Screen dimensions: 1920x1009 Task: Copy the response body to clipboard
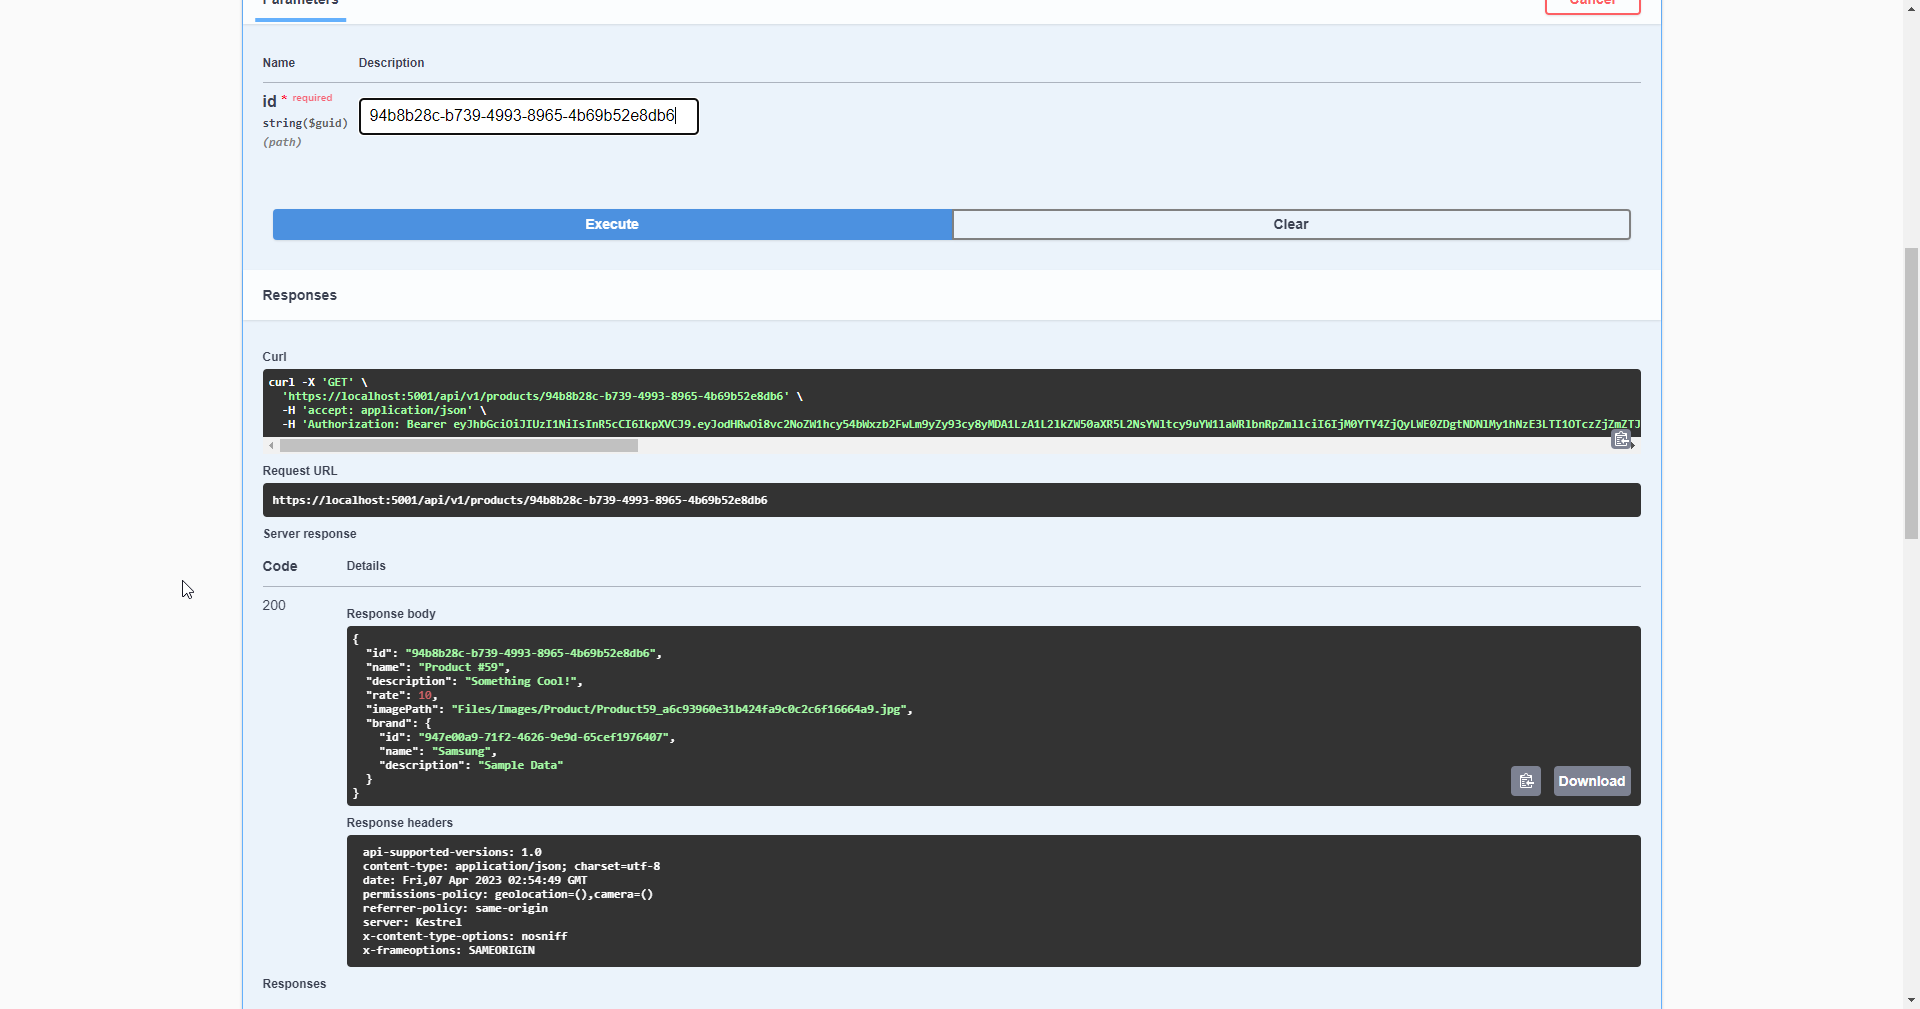tap(1525, 781)
